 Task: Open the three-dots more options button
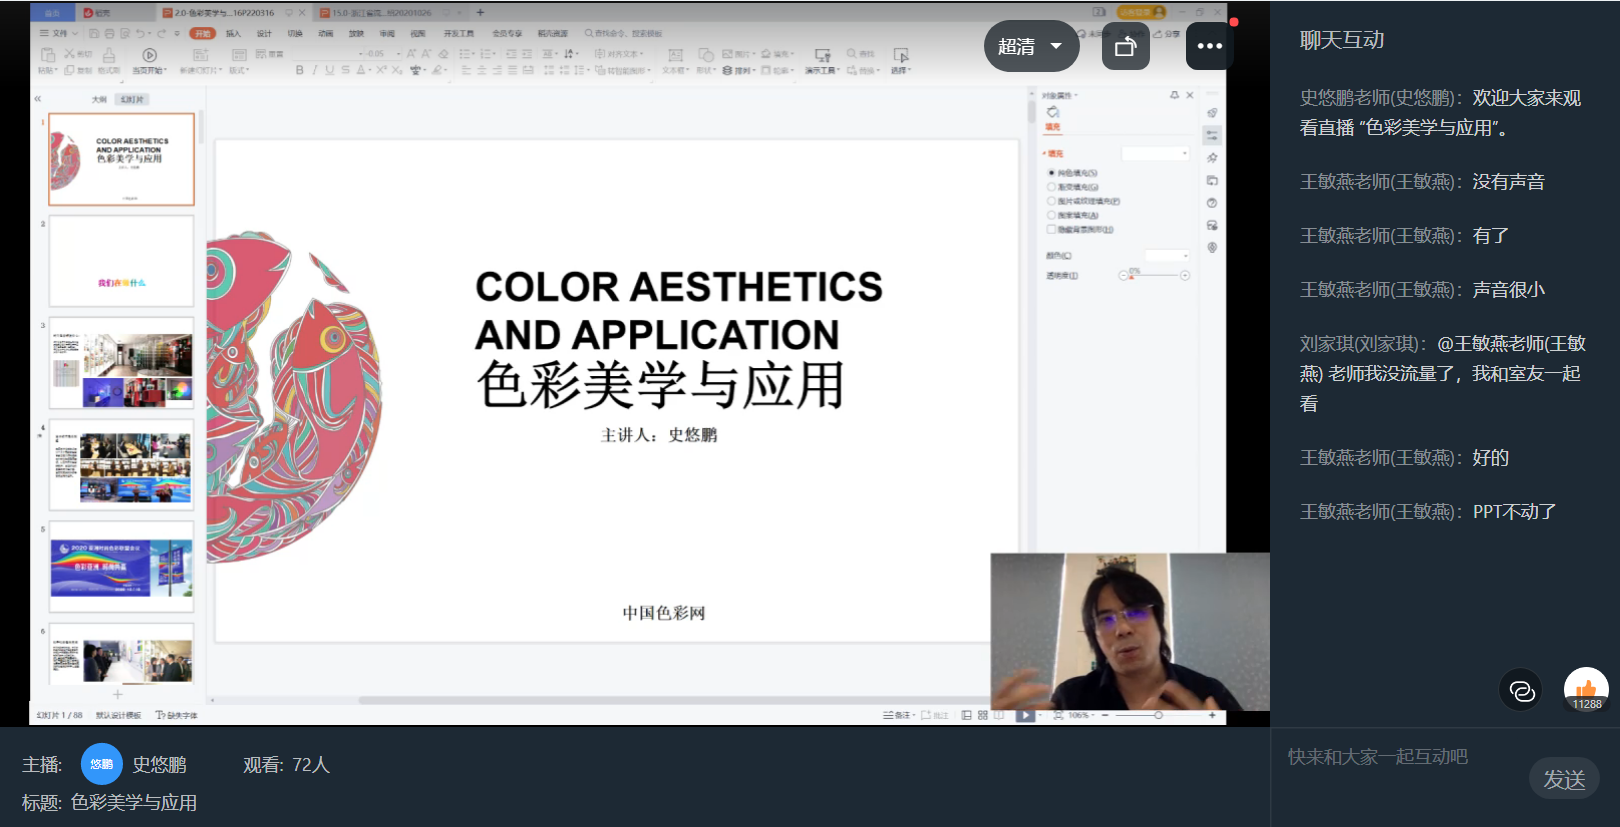pos(1209,46)
